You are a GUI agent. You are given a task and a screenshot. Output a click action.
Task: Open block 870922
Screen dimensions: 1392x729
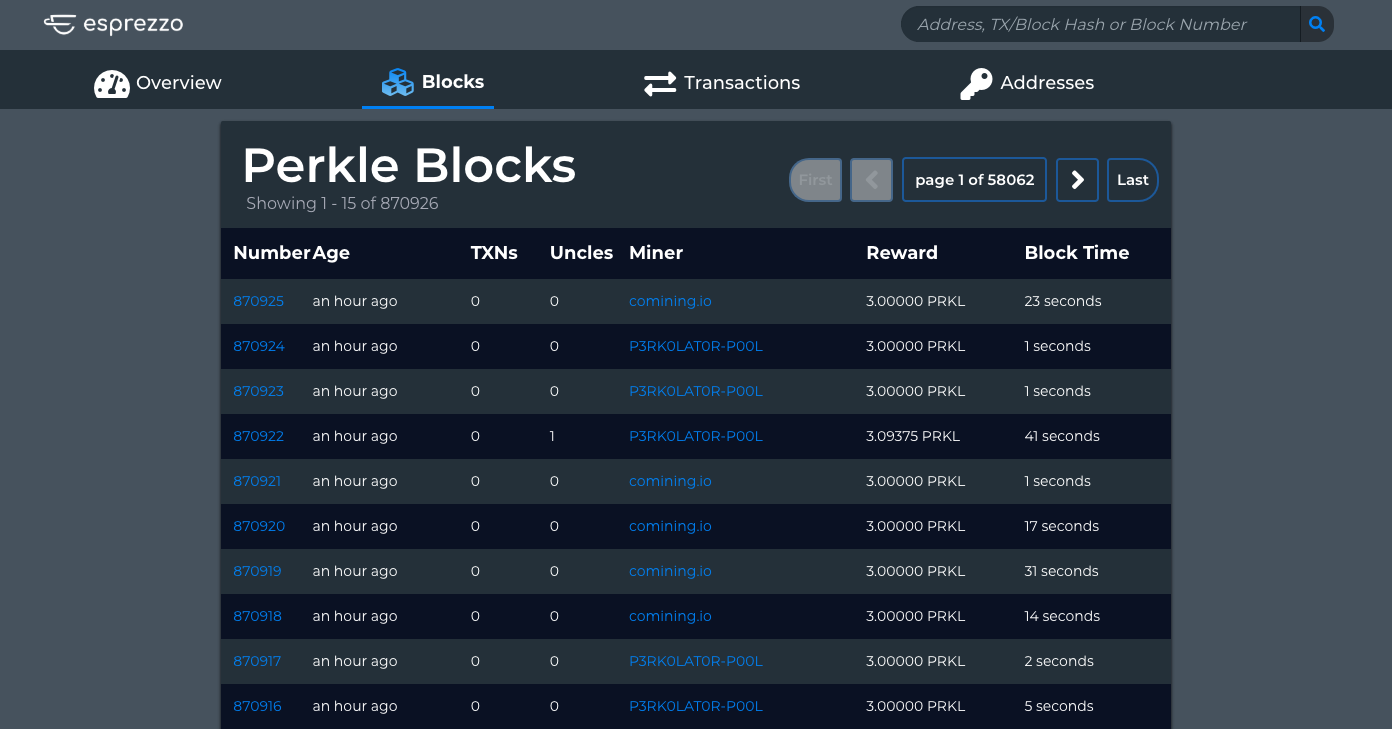[x=258, y=436]
